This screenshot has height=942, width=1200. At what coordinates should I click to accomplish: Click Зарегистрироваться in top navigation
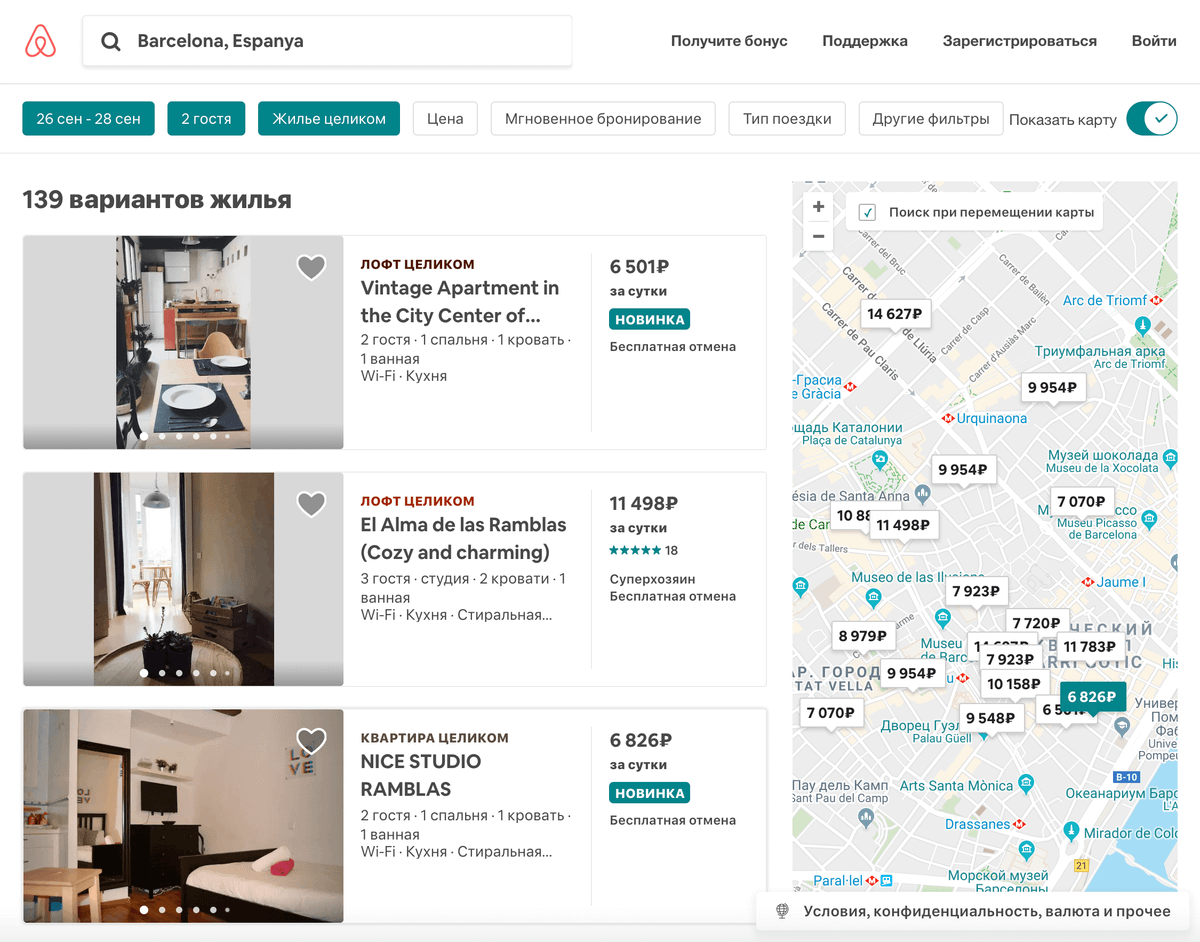(1020, 41)
